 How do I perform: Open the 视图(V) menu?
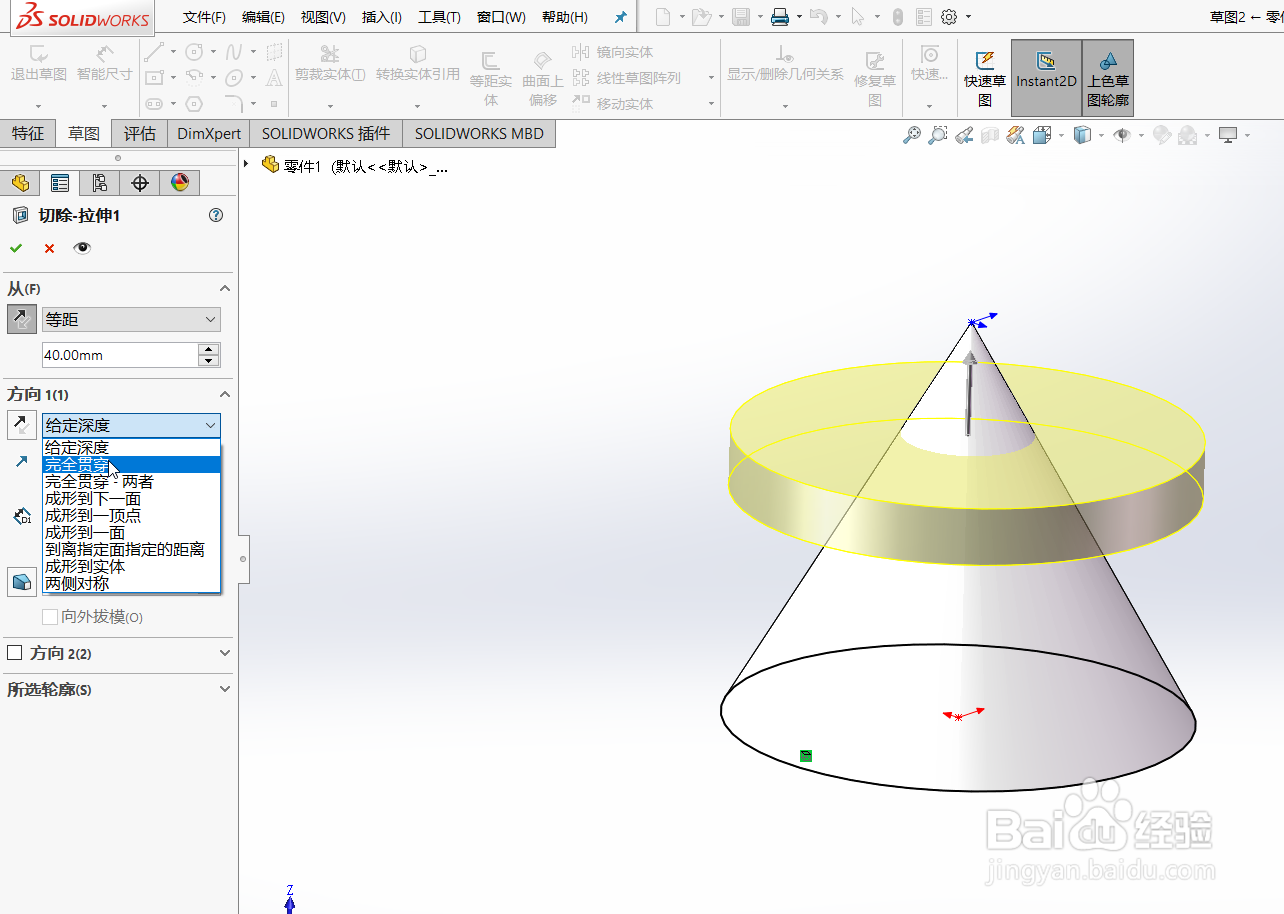point(323,17)
